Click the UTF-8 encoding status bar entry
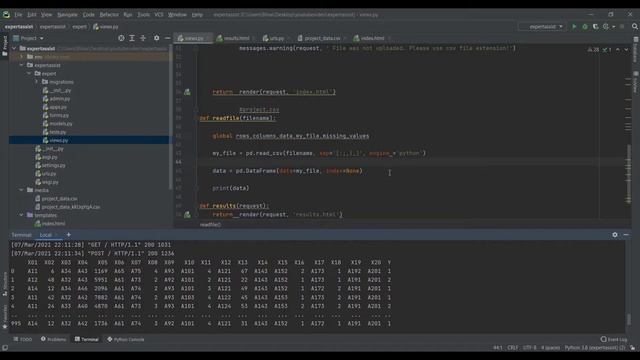This screenshot has height=360, width=640. (529, 348)
